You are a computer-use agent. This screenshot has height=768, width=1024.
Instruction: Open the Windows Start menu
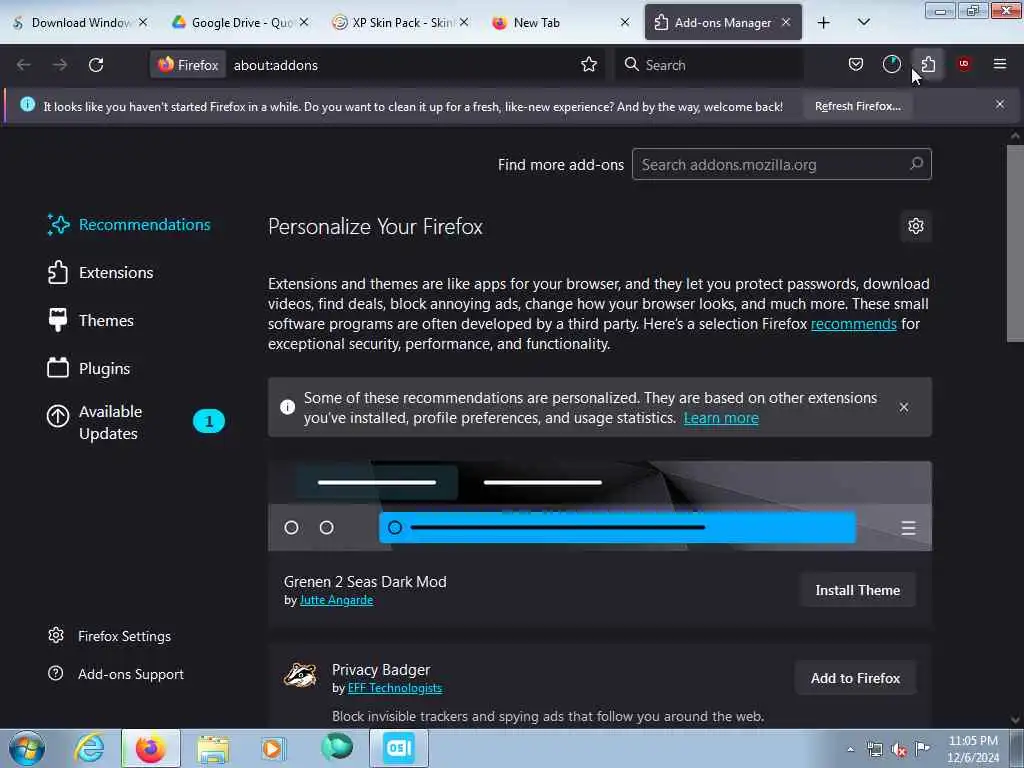point(27,748)
